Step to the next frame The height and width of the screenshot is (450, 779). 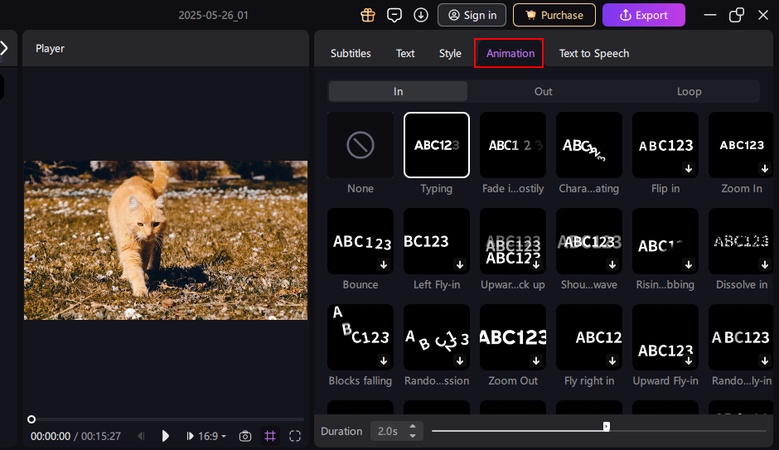coord(190,436)
